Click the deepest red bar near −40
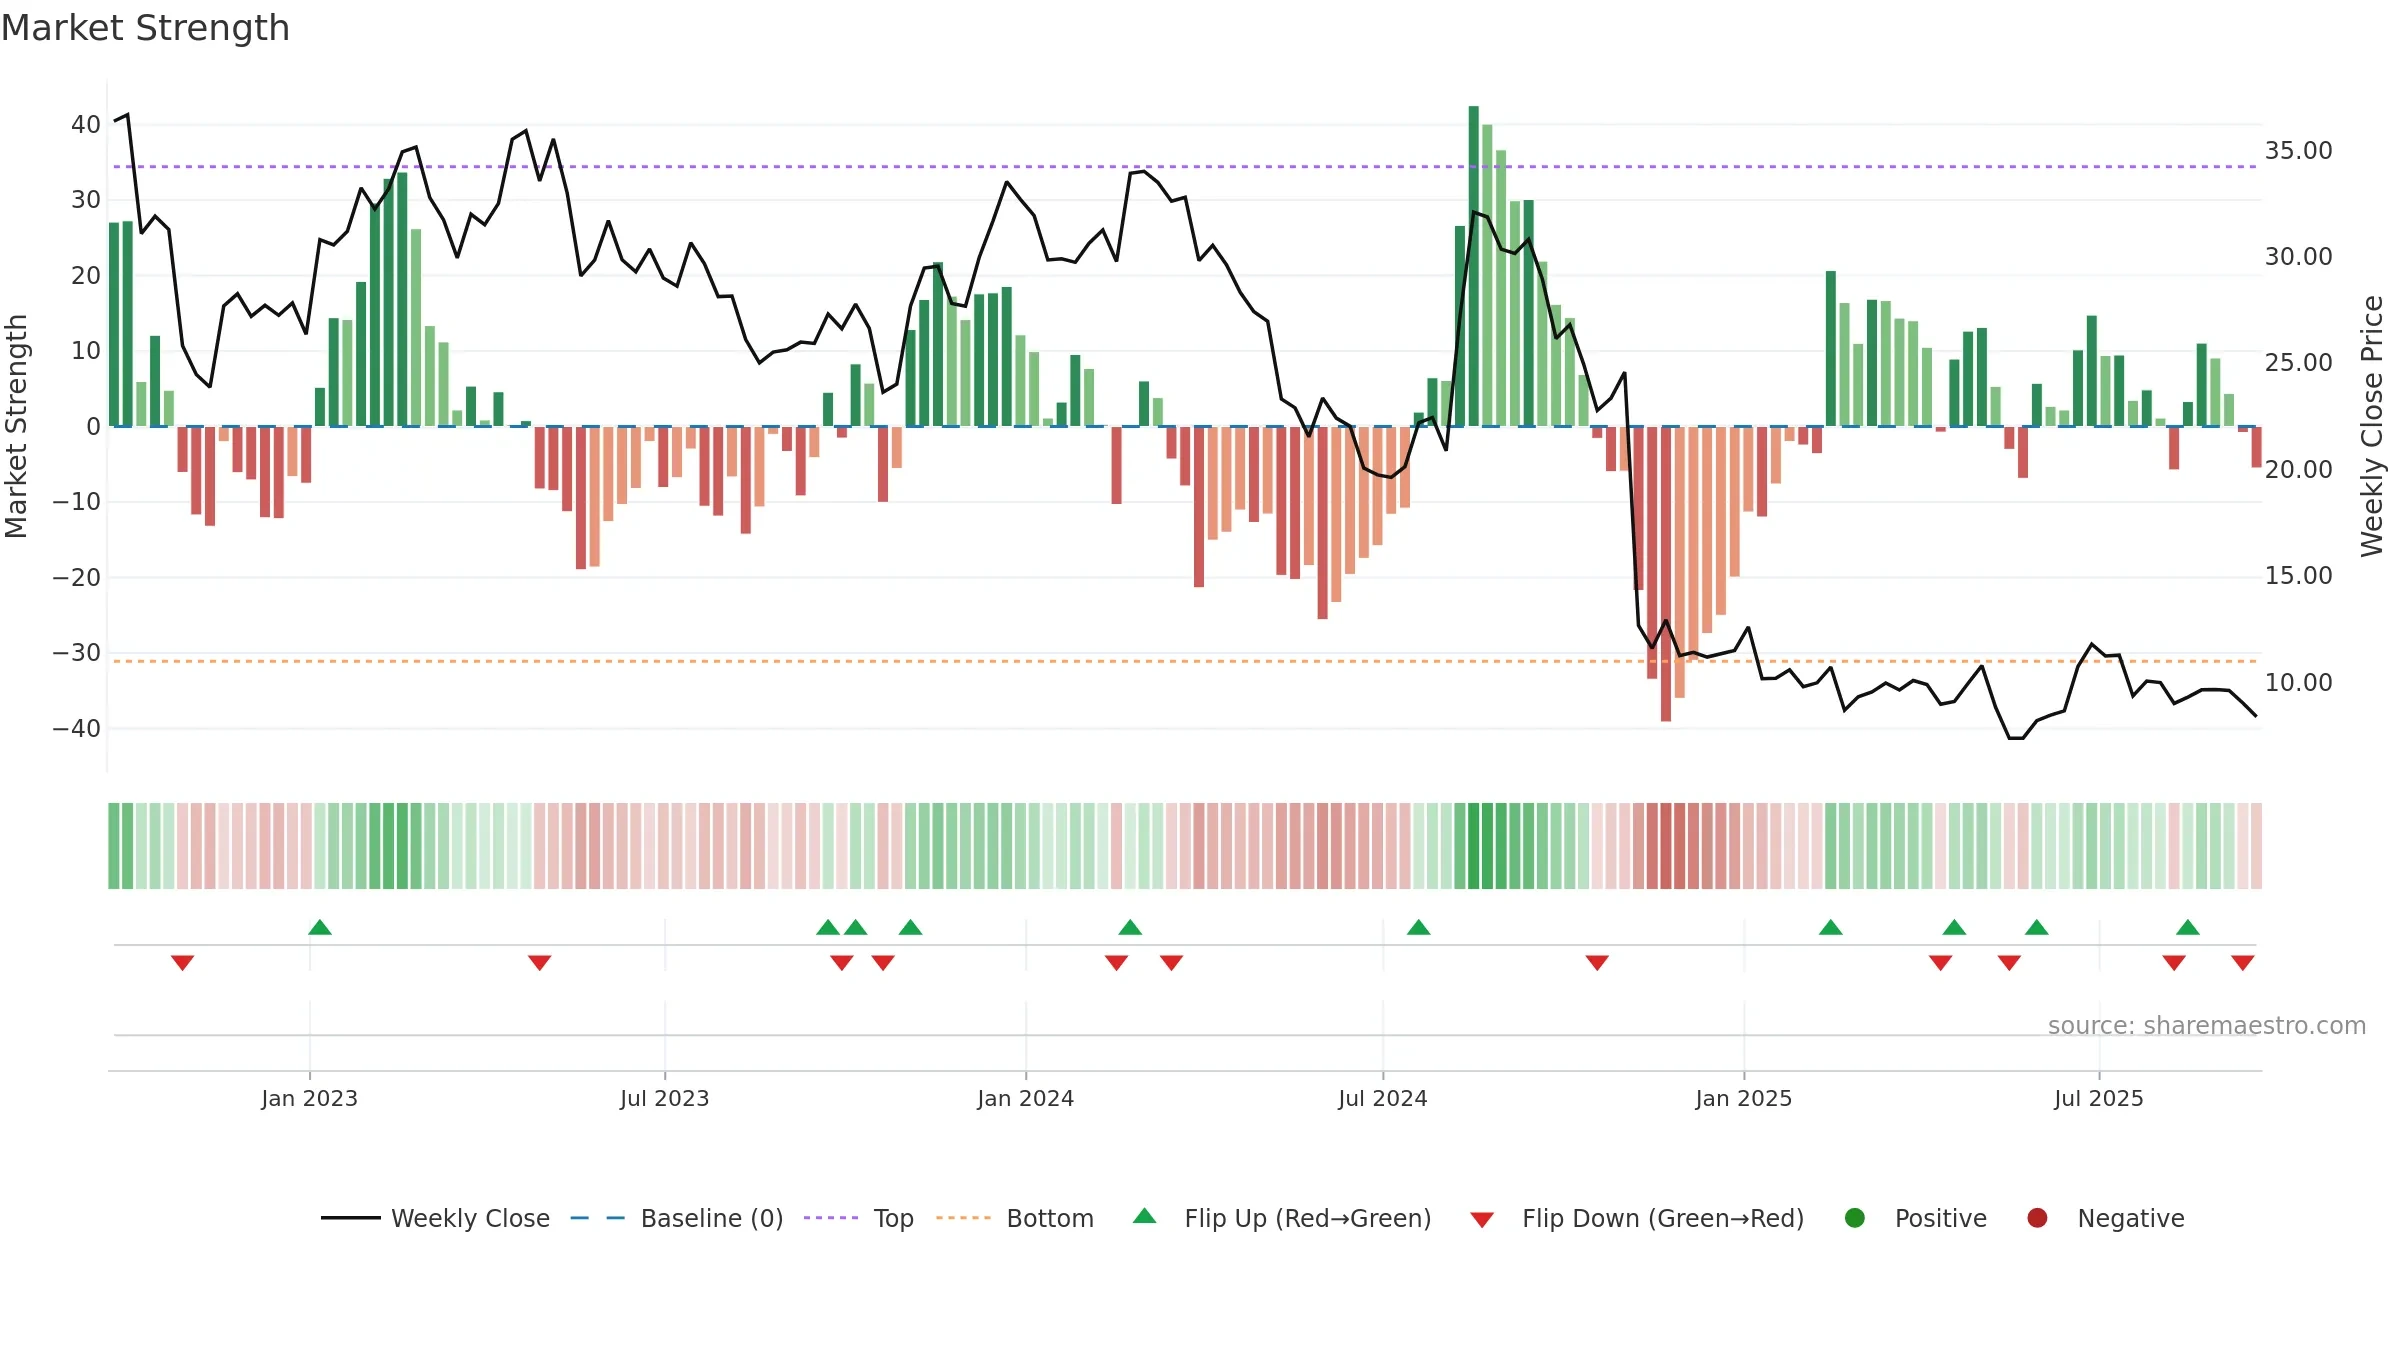The width and height of the screenshot is (2400, 1350). point(1665,574)
